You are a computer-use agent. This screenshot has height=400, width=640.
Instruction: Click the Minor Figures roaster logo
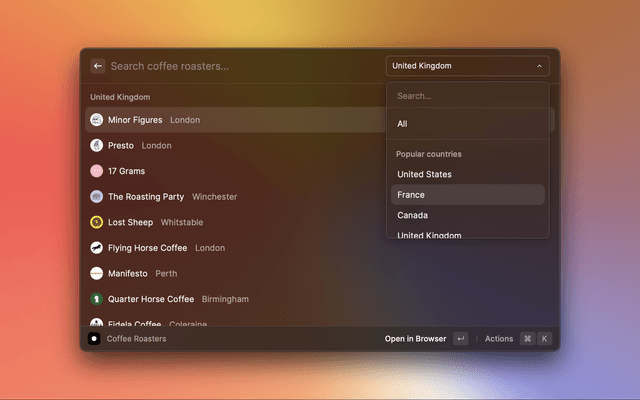click(x=97, y=120)
